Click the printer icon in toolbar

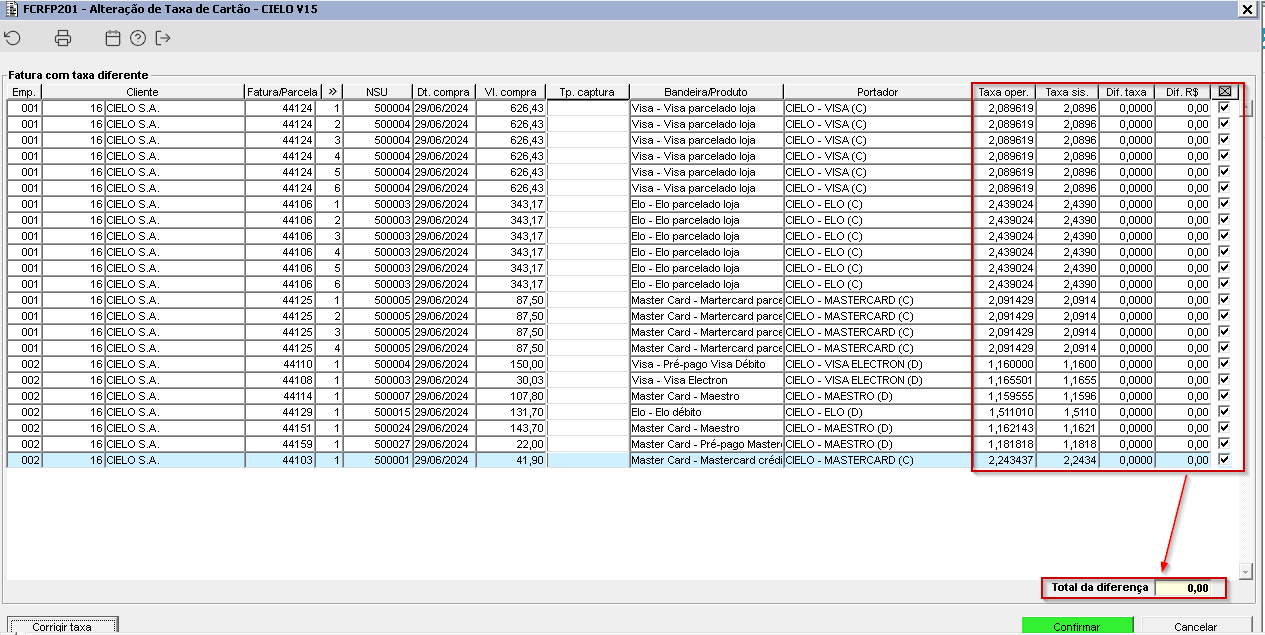coord(63,38)
